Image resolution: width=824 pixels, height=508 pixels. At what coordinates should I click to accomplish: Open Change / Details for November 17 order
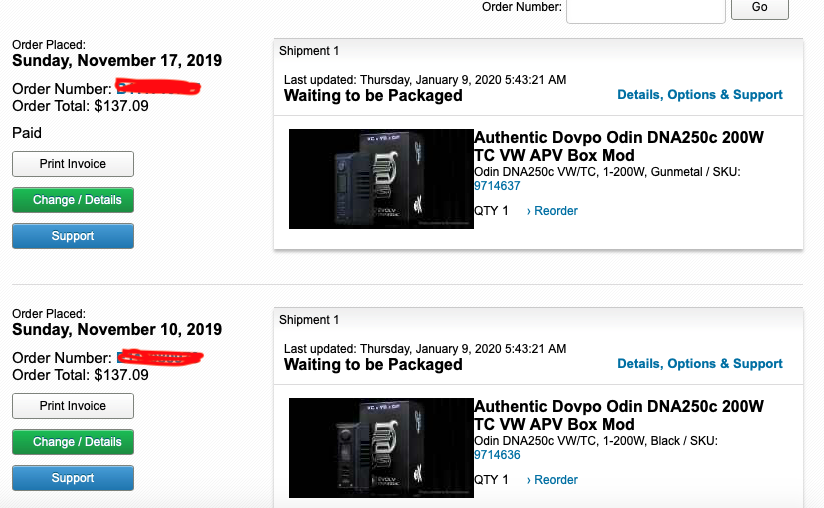click(73, 200)
